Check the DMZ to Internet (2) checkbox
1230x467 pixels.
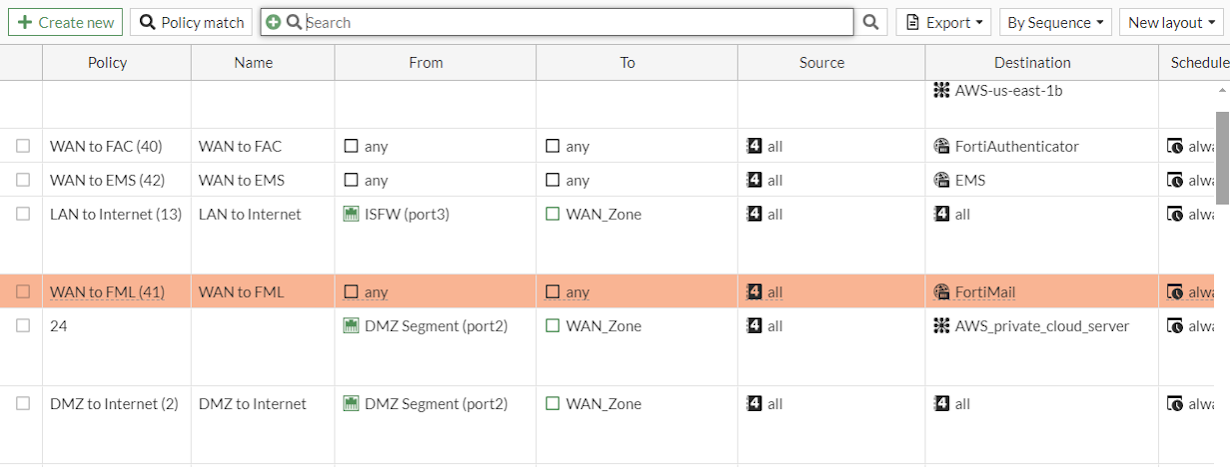coord(23,404)
